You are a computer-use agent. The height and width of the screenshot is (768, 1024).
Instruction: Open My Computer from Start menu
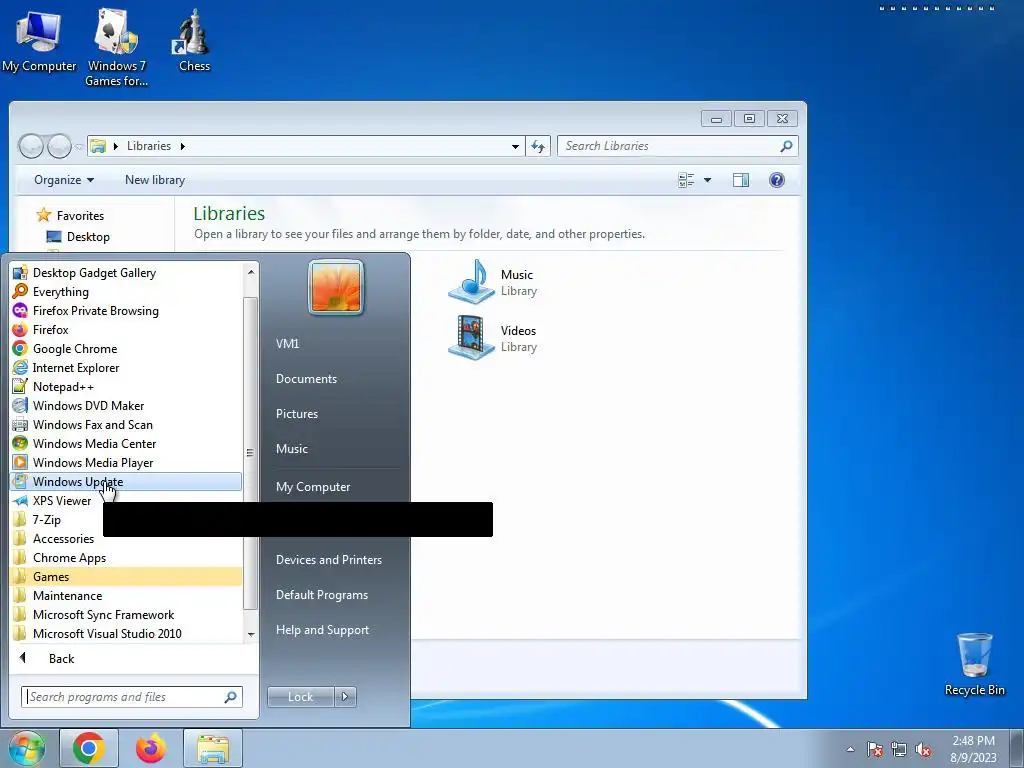click(313, 487)
